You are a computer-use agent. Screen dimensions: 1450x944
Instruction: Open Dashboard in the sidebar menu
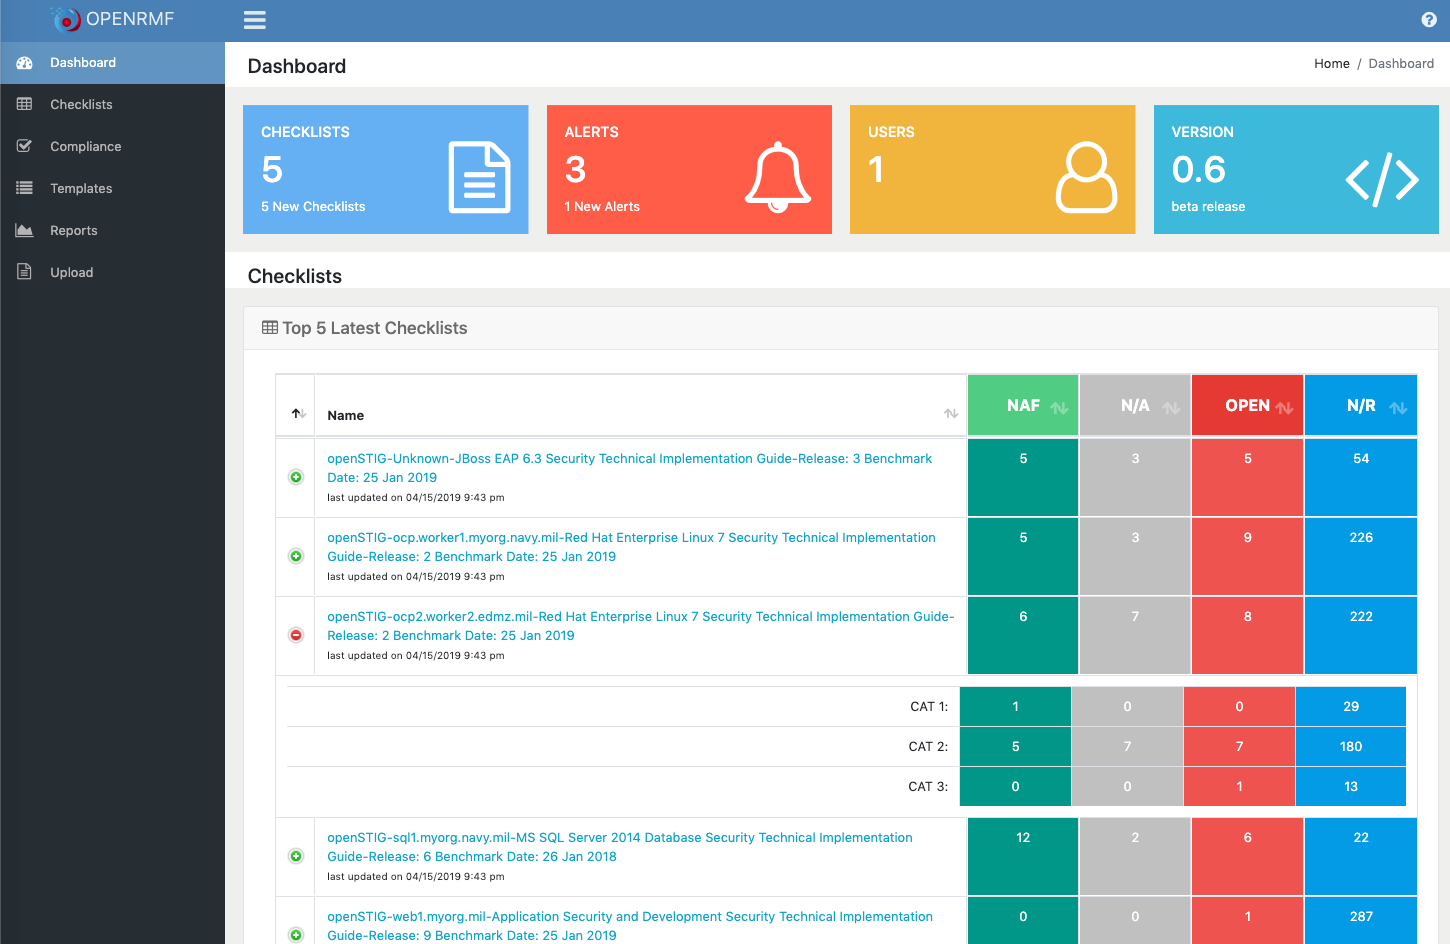click(112, 62)
